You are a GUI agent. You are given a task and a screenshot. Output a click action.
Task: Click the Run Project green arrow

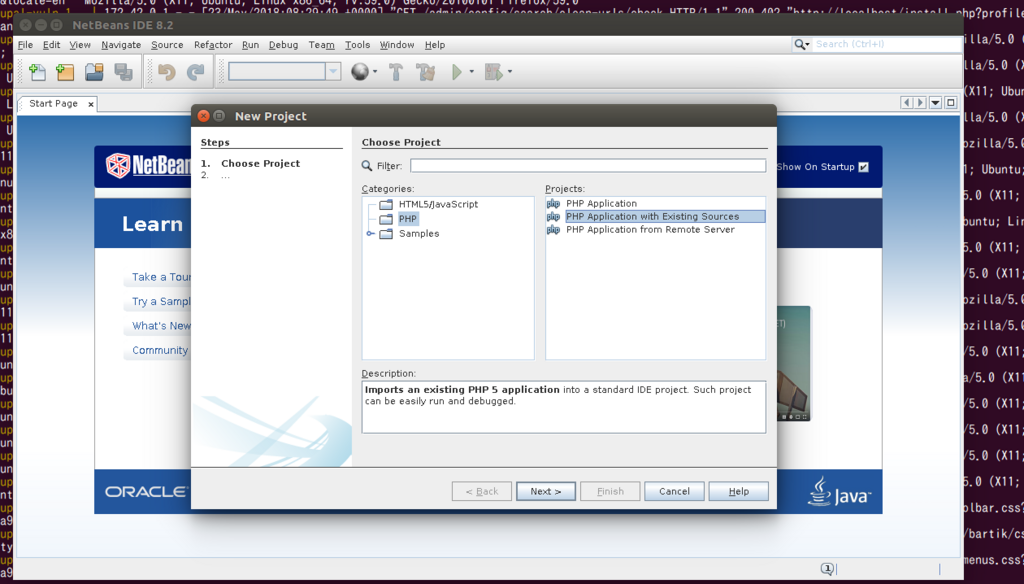tap(457, 71)
